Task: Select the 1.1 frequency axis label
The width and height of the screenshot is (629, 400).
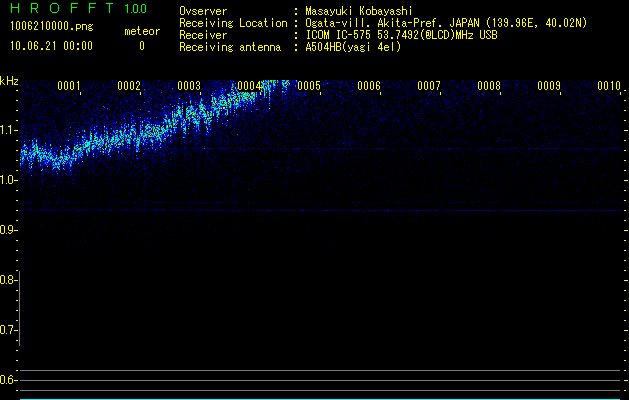Action: [x=9, y=130]
